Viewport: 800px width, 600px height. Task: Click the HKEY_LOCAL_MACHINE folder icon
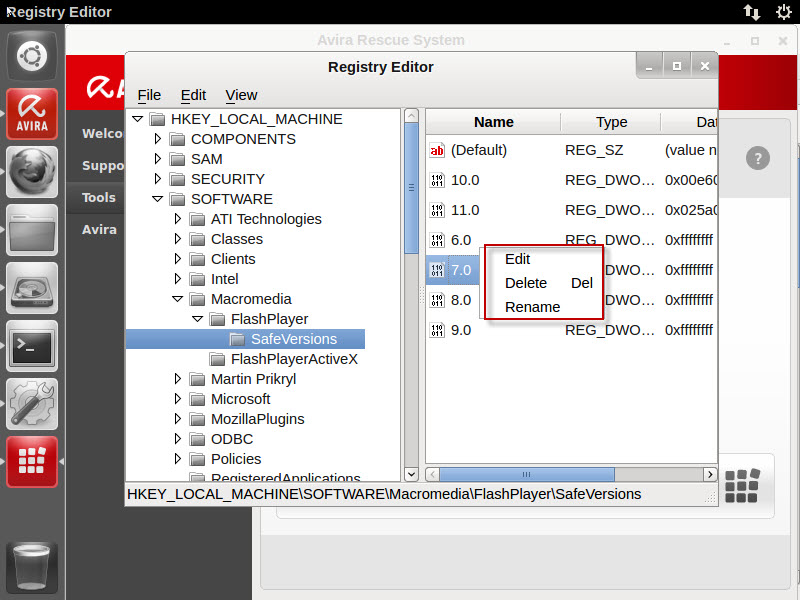click(x=157, y=119)
